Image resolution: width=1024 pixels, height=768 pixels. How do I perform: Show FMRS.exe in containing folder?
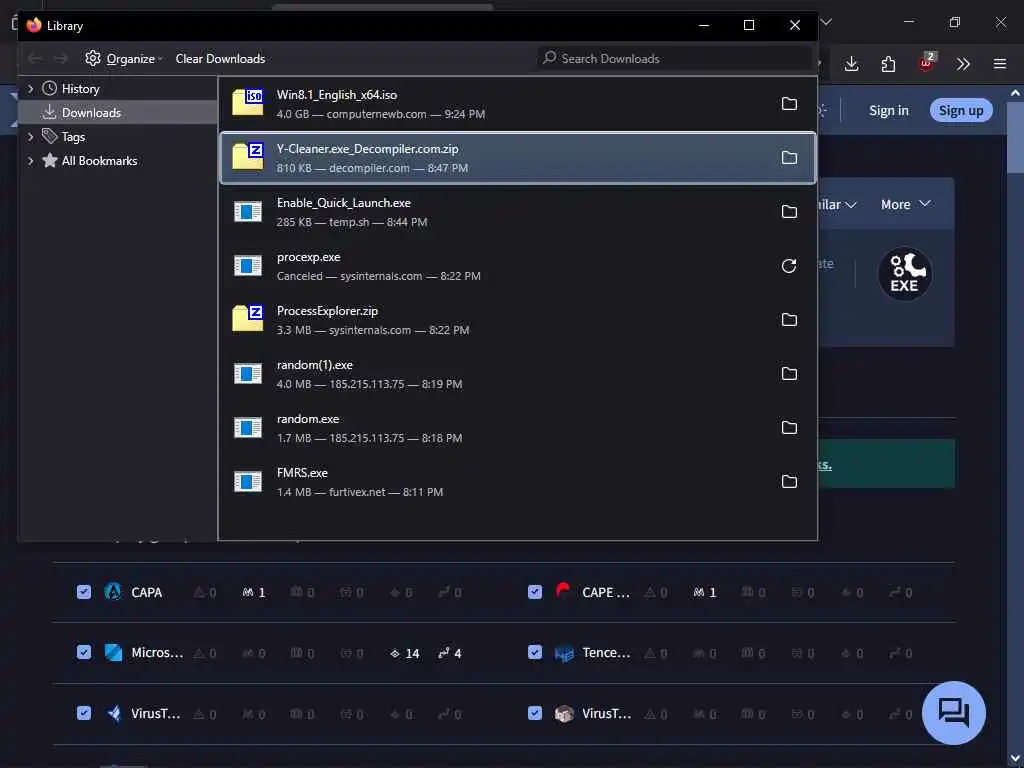pos(789,482)
